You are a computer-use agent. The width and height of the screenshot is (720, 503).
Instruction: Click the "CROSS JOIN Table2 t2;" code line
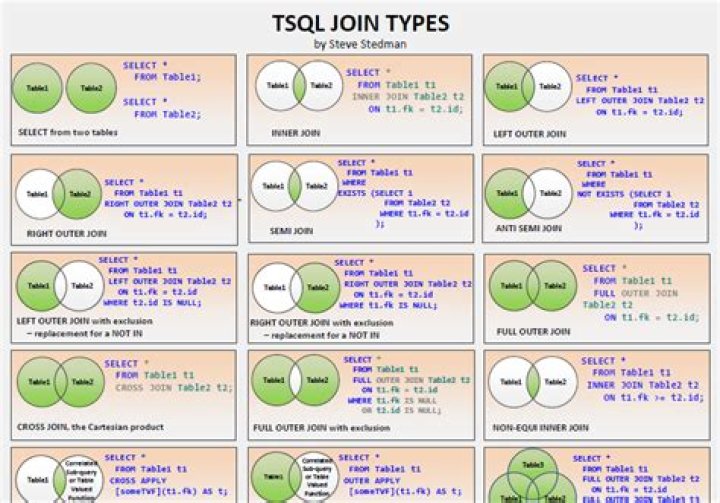(174, 388)
